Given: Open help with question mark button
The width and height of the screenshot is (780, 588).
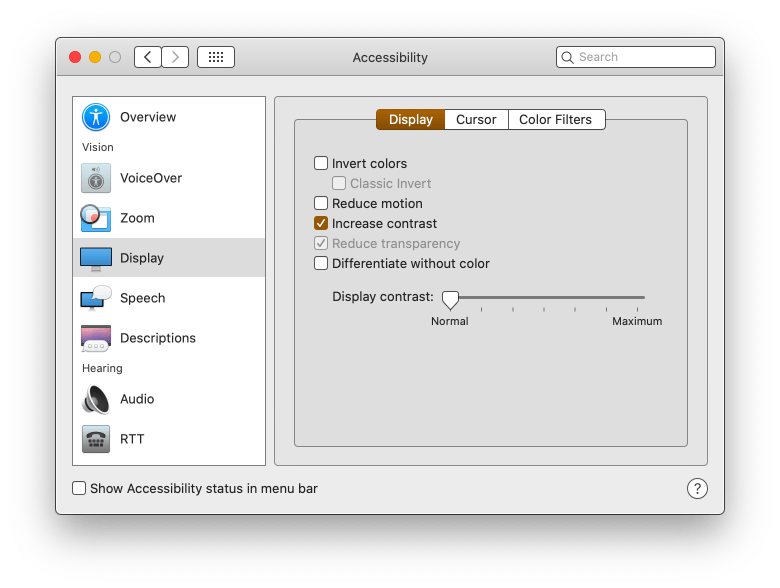Looking at the screenshot, I should 697,489.
